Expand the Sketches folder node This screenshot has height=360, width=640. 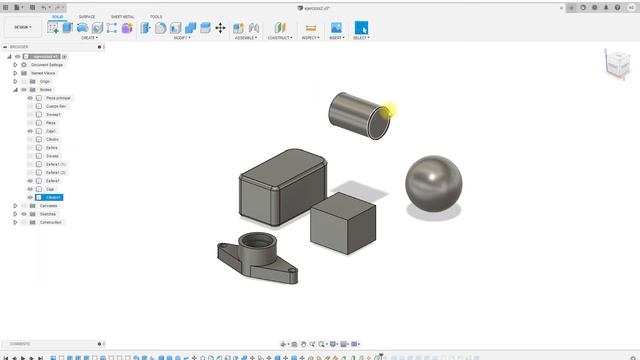click(15, 214)
